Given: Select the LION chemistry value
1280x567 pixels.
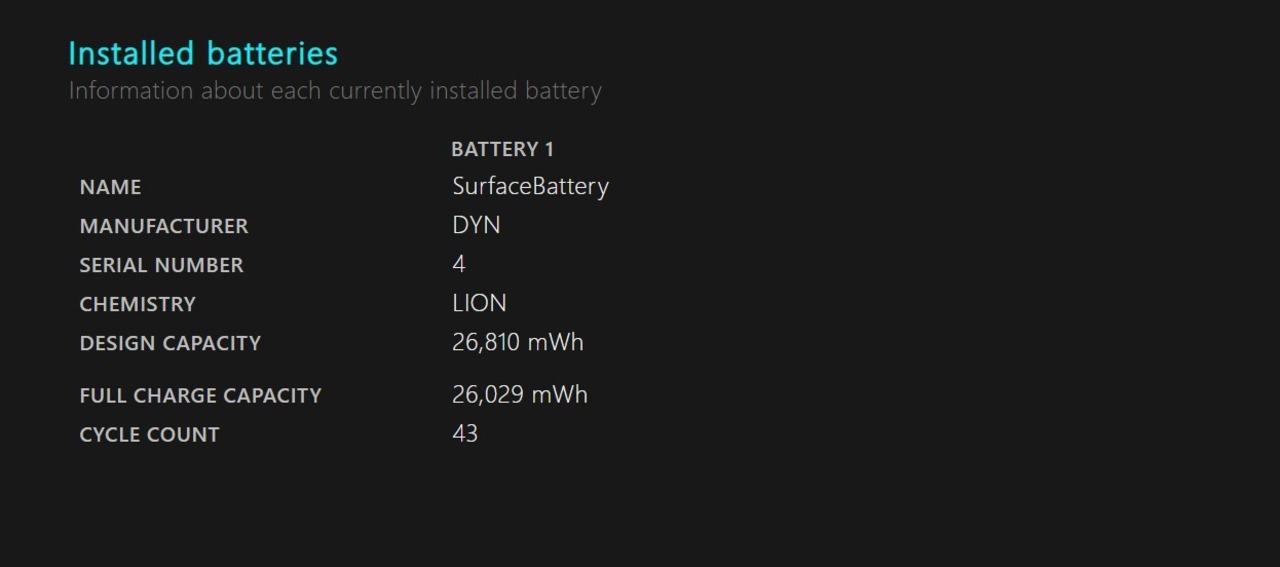Looking at the screenshot, I should (x=479, y=303).
